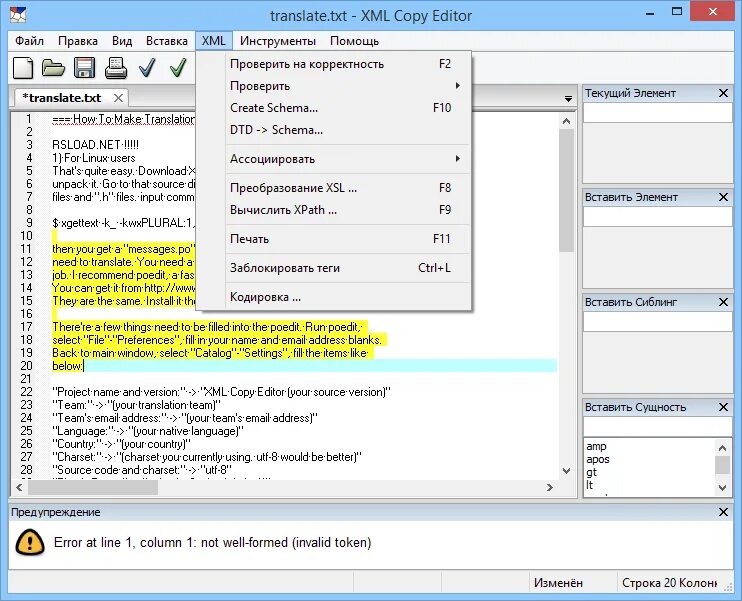Click the Open file folder icon
This screenshot has height=601, width=742.
tap(53, 68)
